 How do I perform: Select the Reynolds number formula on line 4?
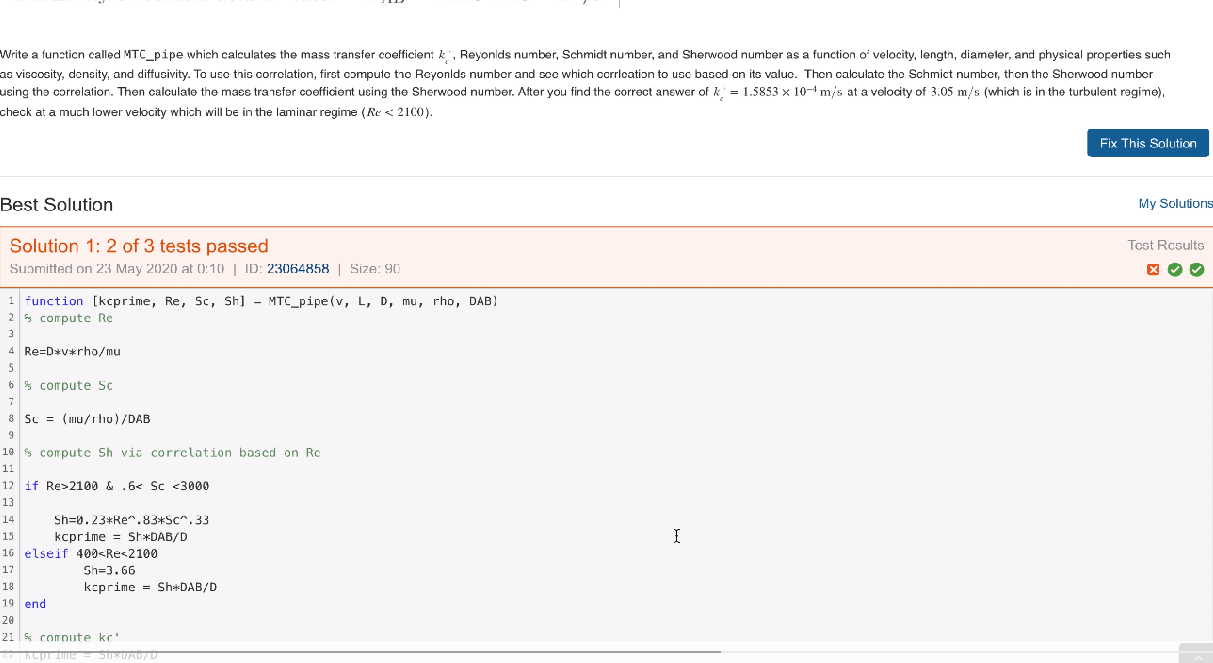[72, 351]
